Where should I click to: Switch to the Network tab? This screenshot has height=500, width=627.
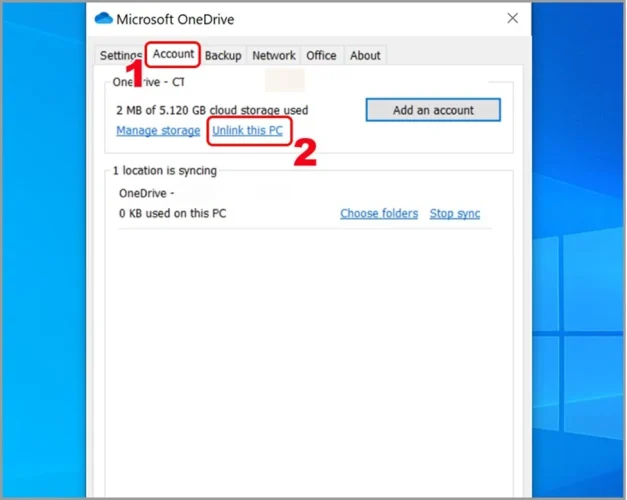274,55
